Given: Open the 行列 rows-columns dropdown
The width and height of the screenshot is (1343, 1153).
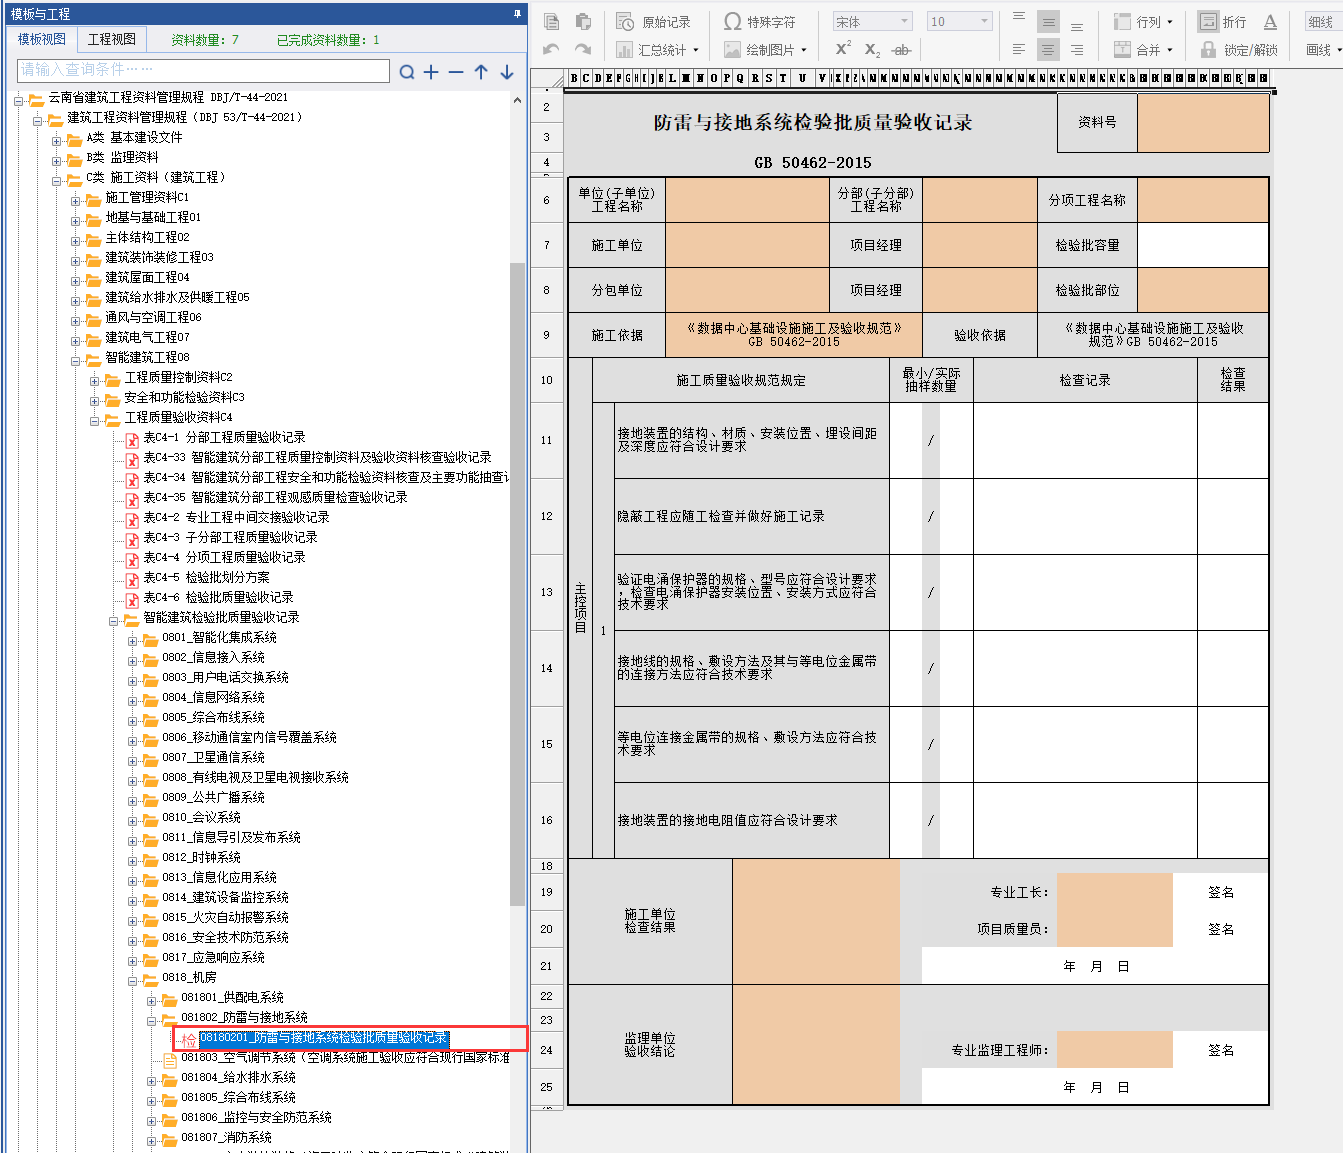Looking at the screenshot, I should [x=1143, y=21].
